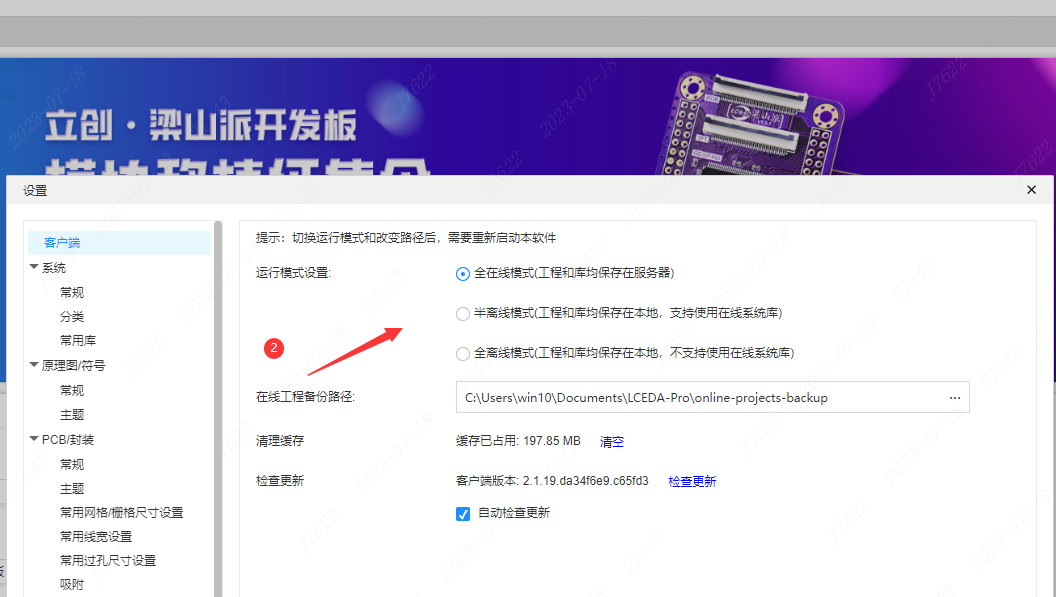The width and height of the screenshot is (1056, 597).
Task: Open the 客户端 settings page
Action: click(119, 243)
